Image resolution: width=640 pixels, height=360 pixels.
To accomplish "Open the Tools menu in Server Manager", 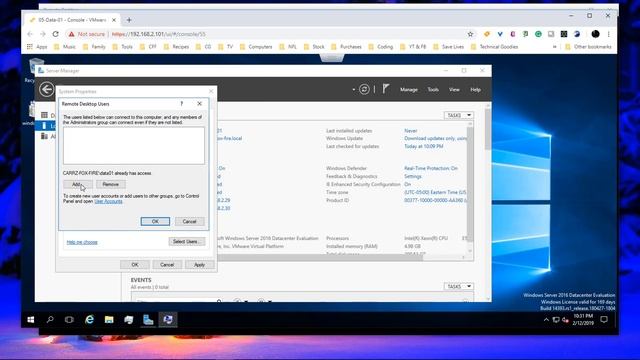I will [x=433, y=89].
